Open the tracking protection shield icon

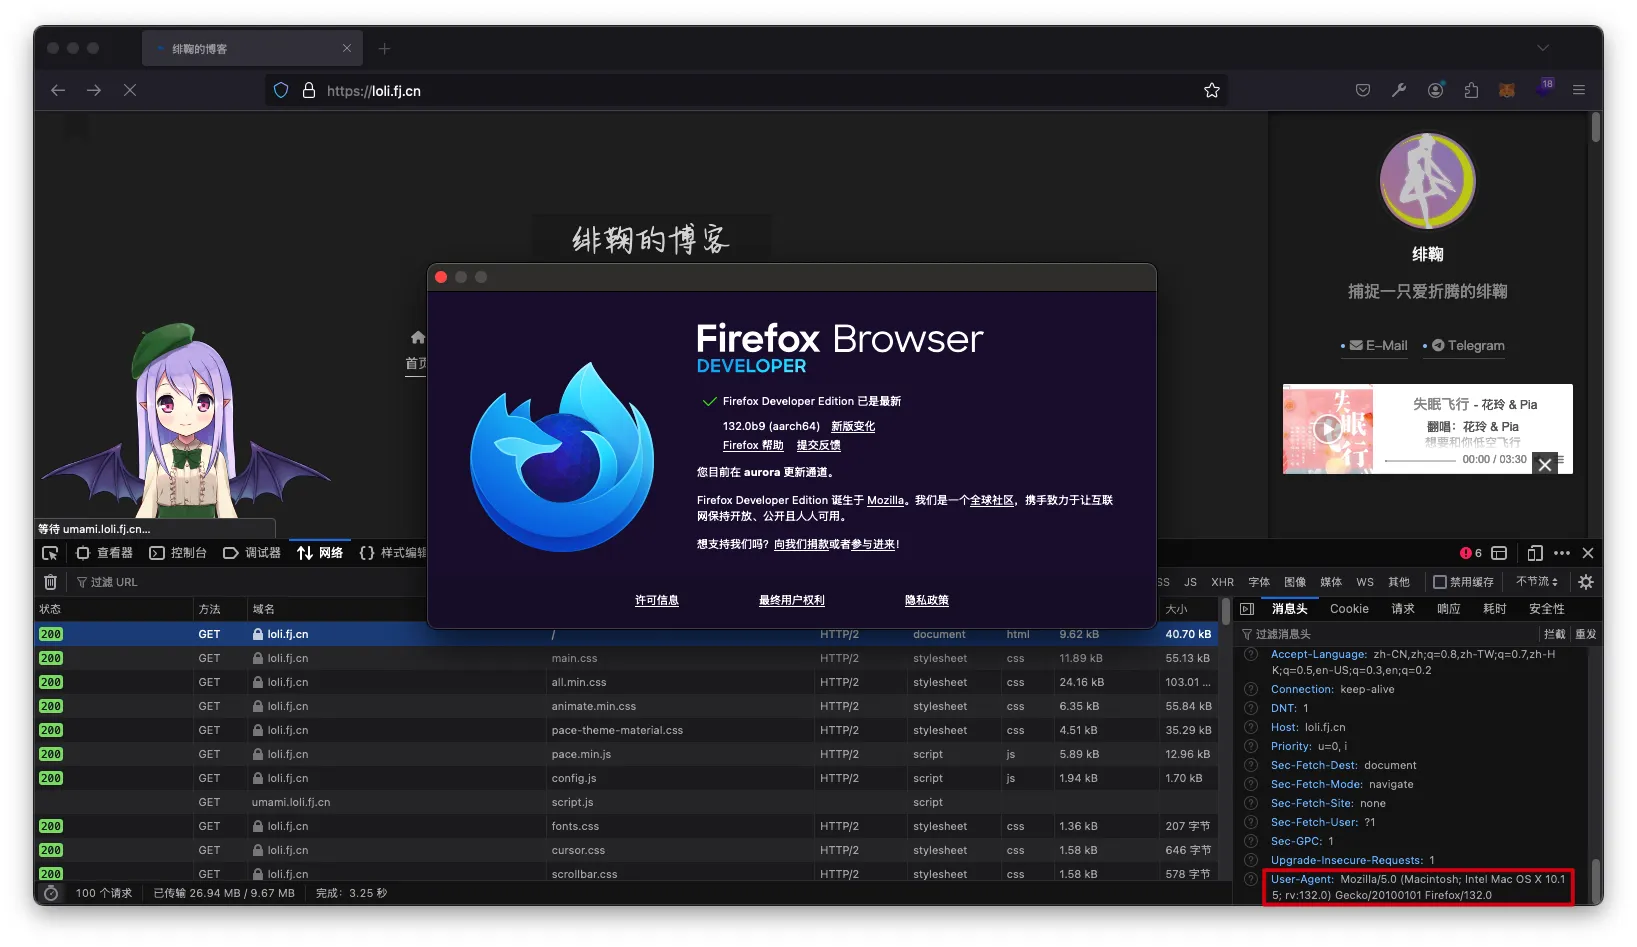click(x=281, y=90)
